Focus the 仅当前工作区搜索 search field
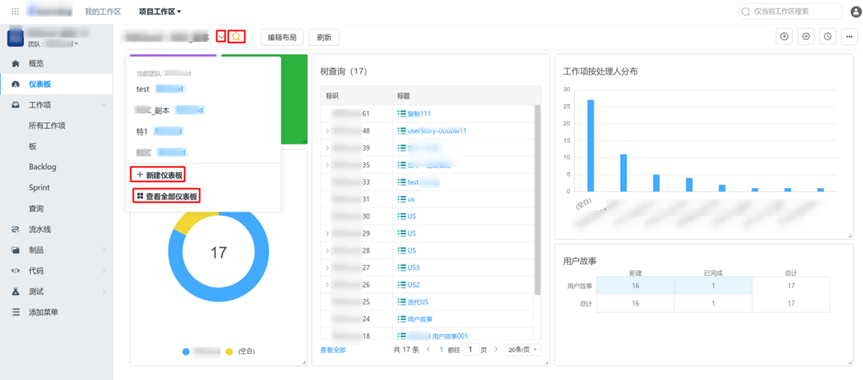Screen dimensions: 863x380 pos(790,12)
